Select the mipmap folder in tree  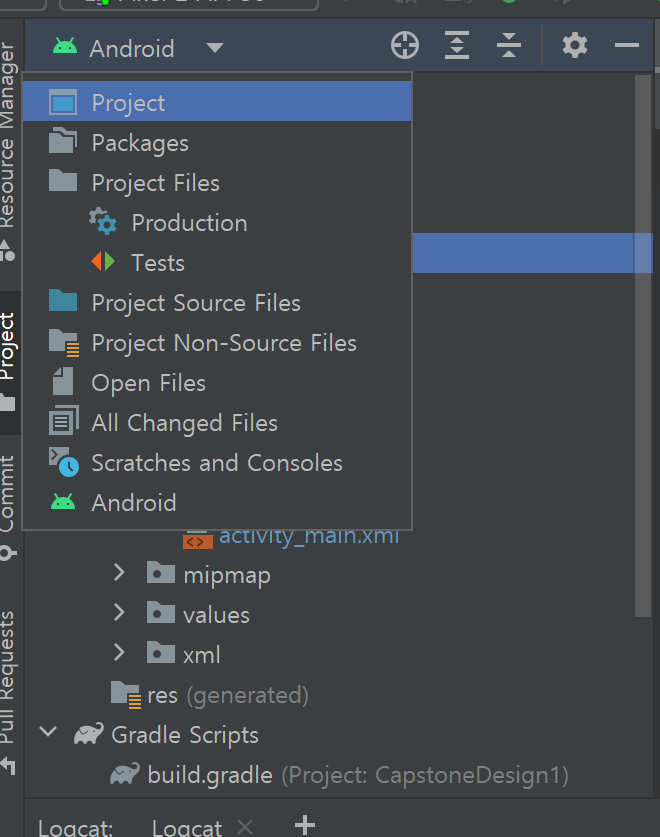[226, 575]
